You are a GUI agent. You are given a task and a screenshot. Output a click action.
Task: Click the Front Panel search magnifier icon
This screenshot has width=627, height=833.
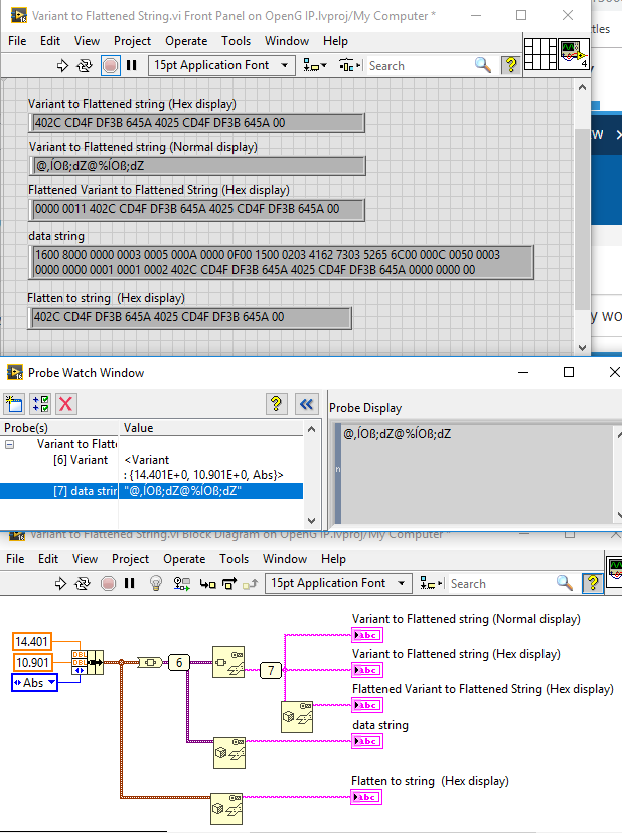click(x=482, y=65)
